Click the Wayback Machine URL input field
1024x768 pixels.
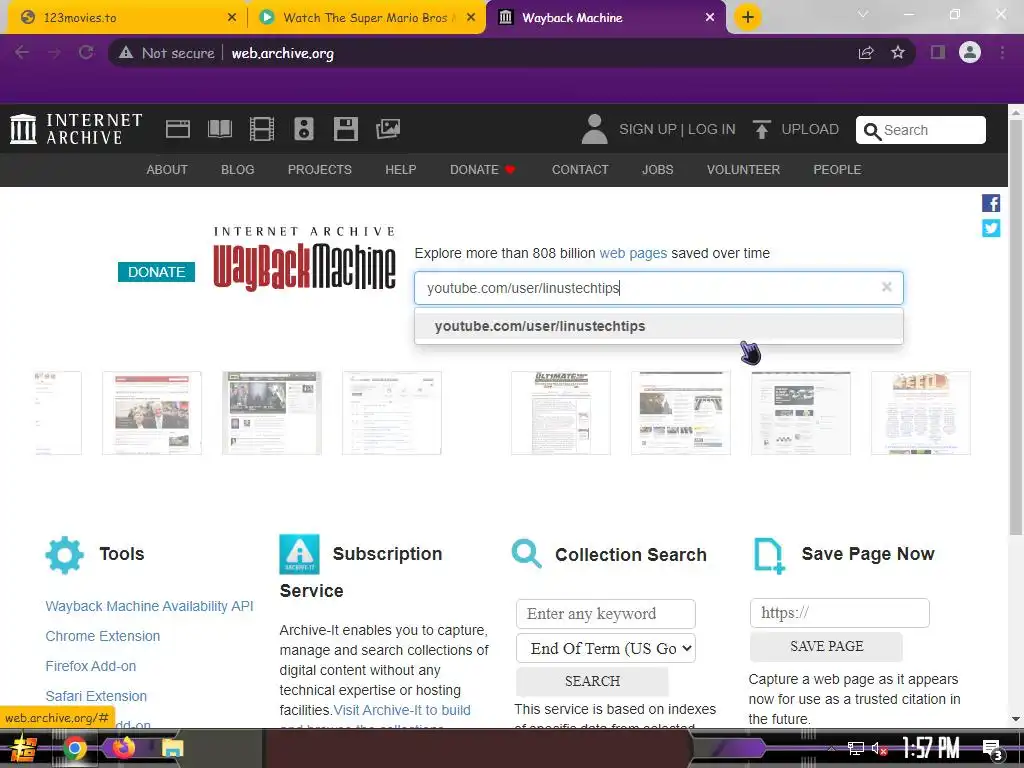click(658, 288)
